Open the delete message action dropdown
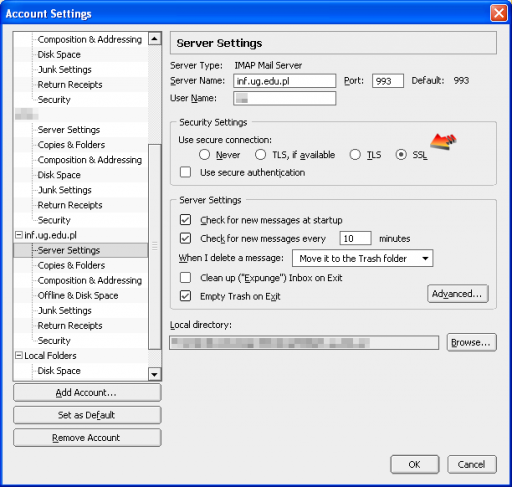512x487 pixels. pyautogui.click(x=362, y=258)
